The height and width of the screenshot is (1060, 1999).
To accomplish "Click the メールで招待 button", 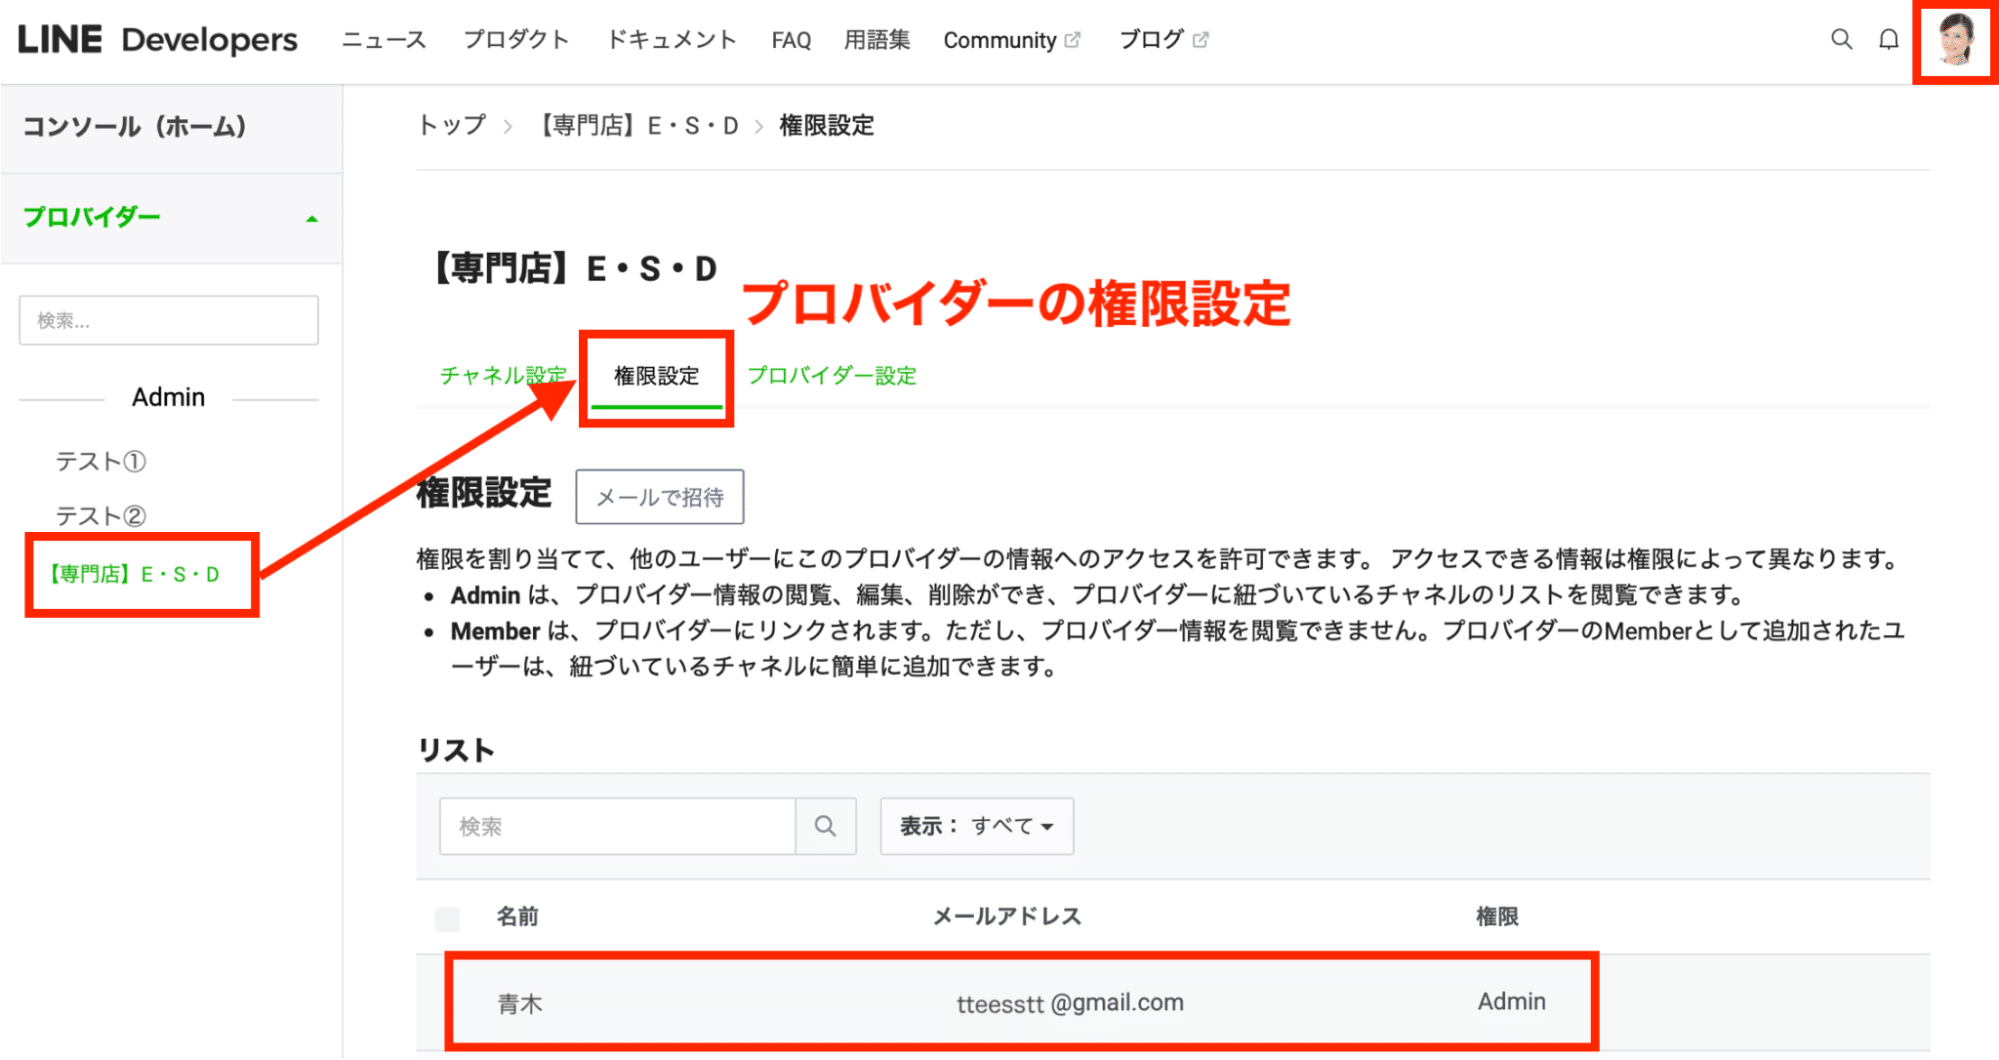I will click(659, 496).
